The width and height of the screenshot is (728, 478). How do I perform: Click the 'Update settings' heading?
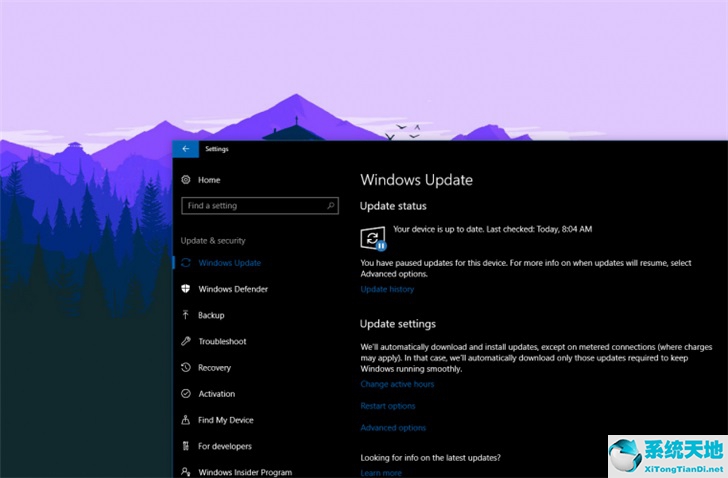coord(397,324)
